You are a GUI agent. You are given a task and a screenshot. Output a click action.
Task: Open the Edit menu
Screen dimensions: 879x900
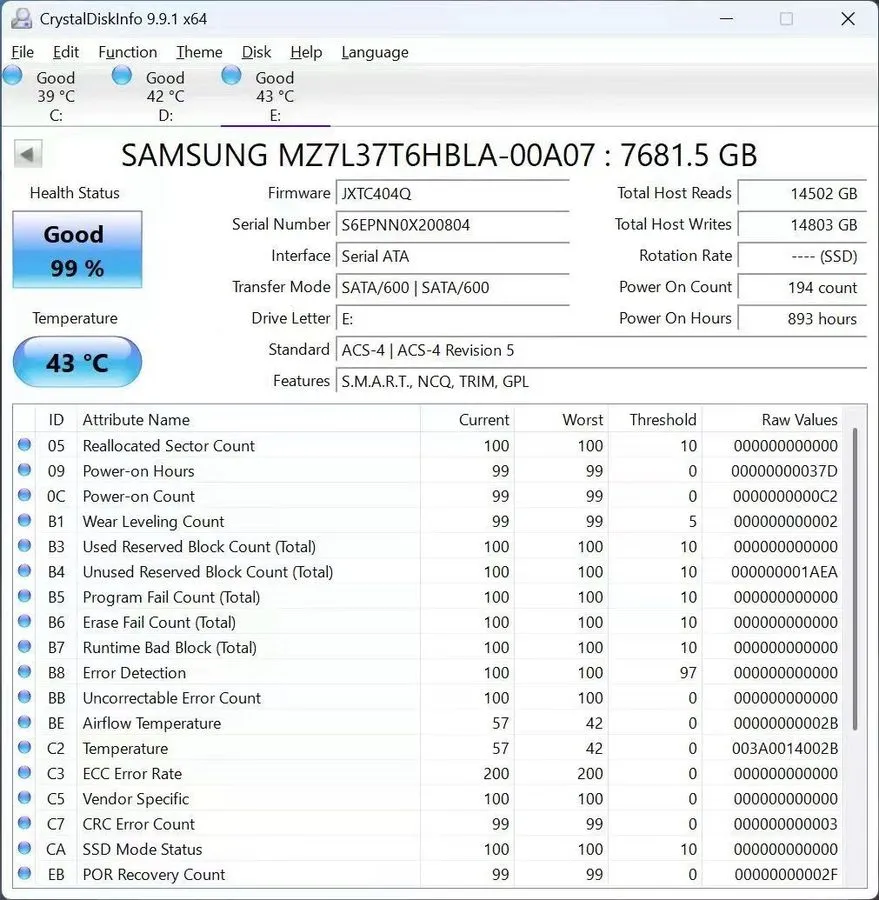click(x=65, y=52)
